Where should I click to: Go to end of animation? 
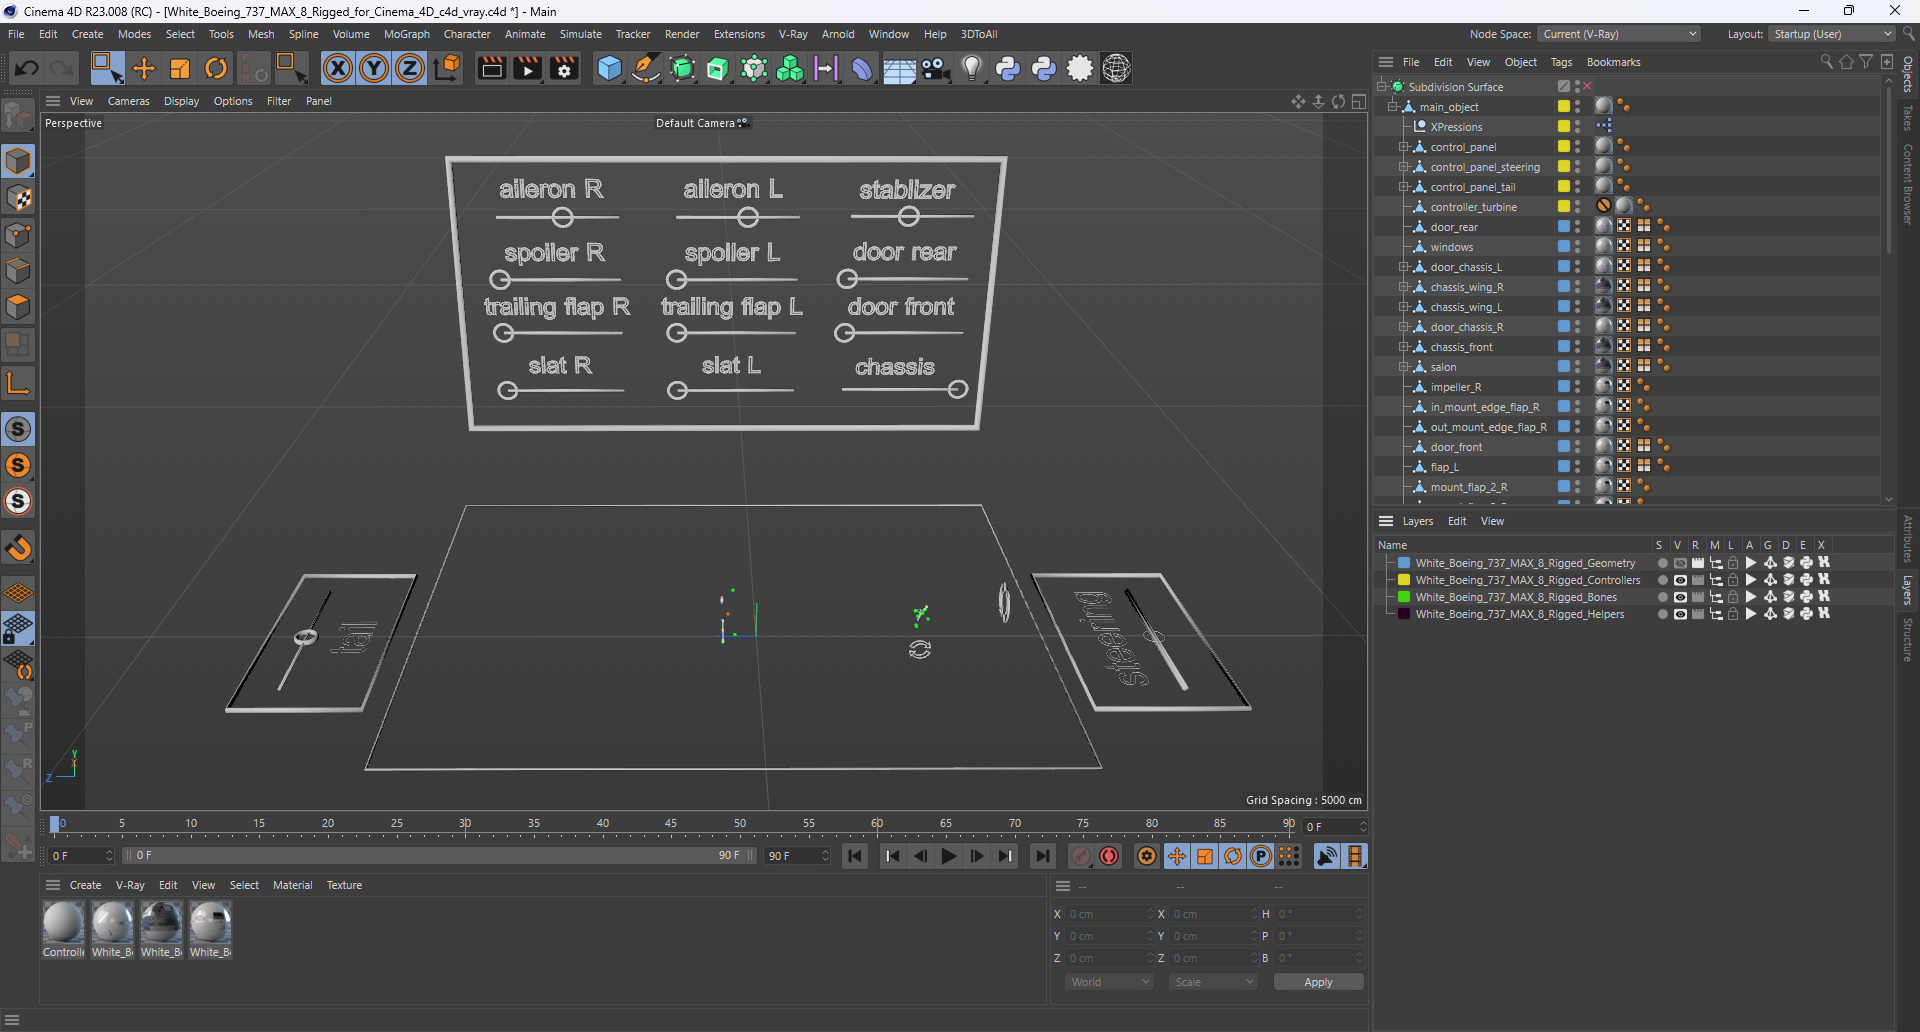(x=1043, y=856)
